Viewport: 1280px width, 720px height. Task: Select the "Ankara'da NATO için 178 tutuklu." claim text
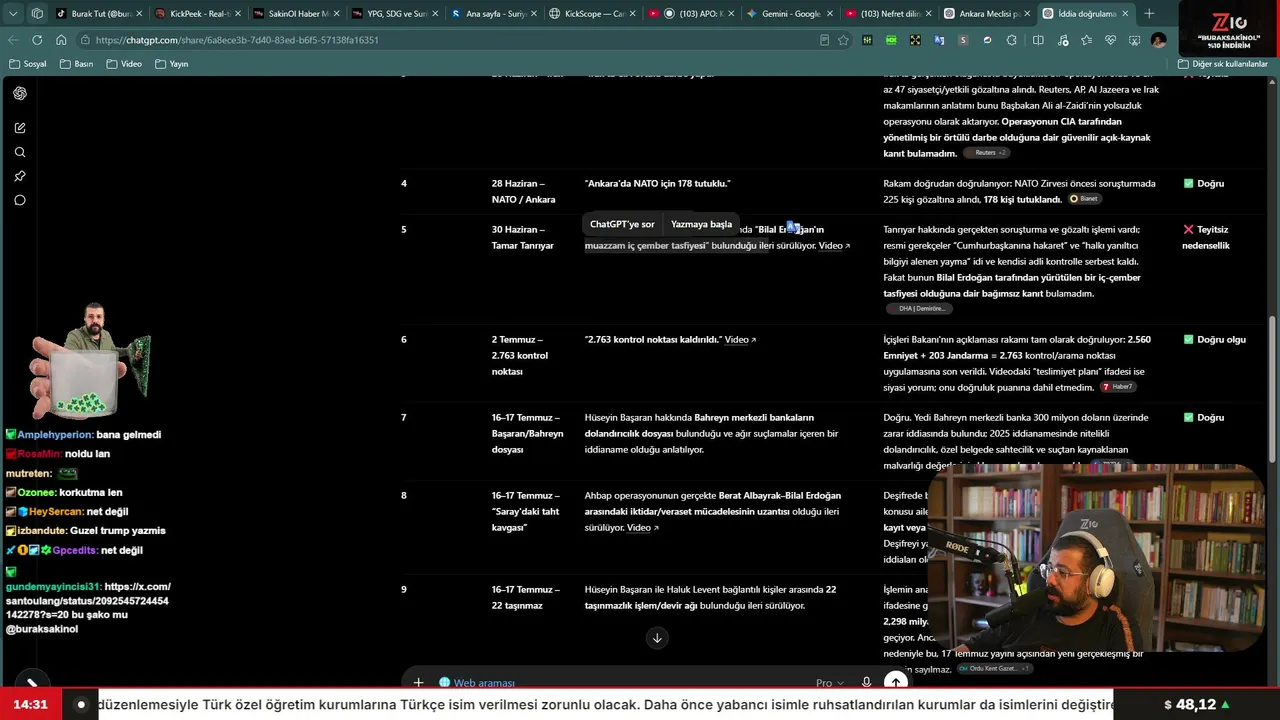tap(658, 184)
